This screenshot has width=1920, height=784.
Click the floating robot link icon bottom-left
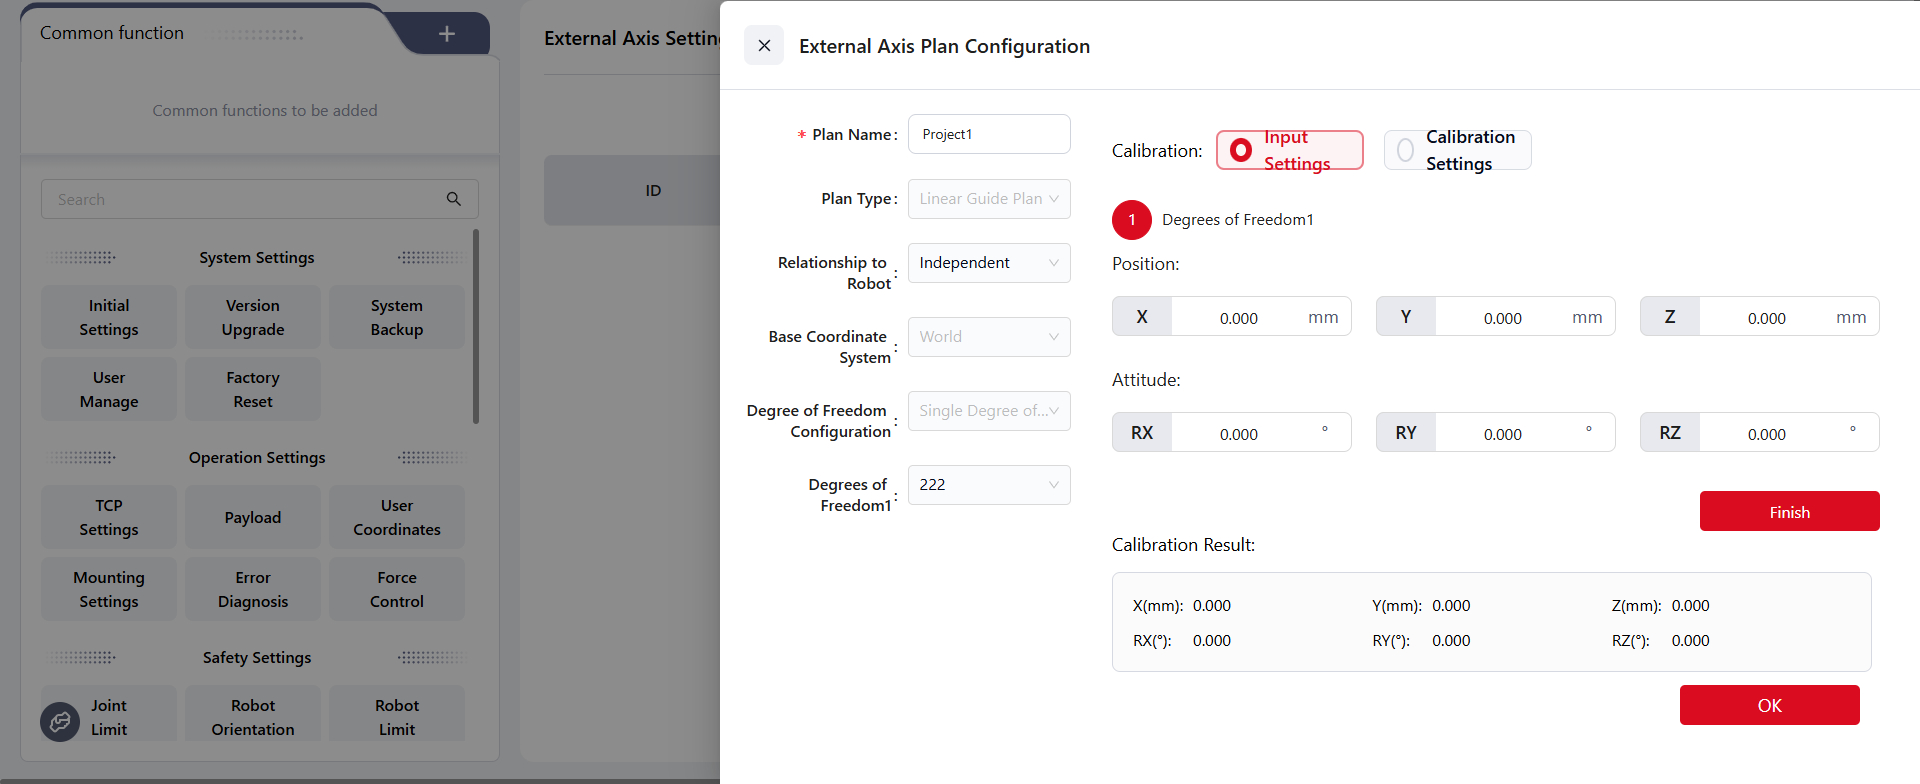pyautogui.click(x=60, y=721)
